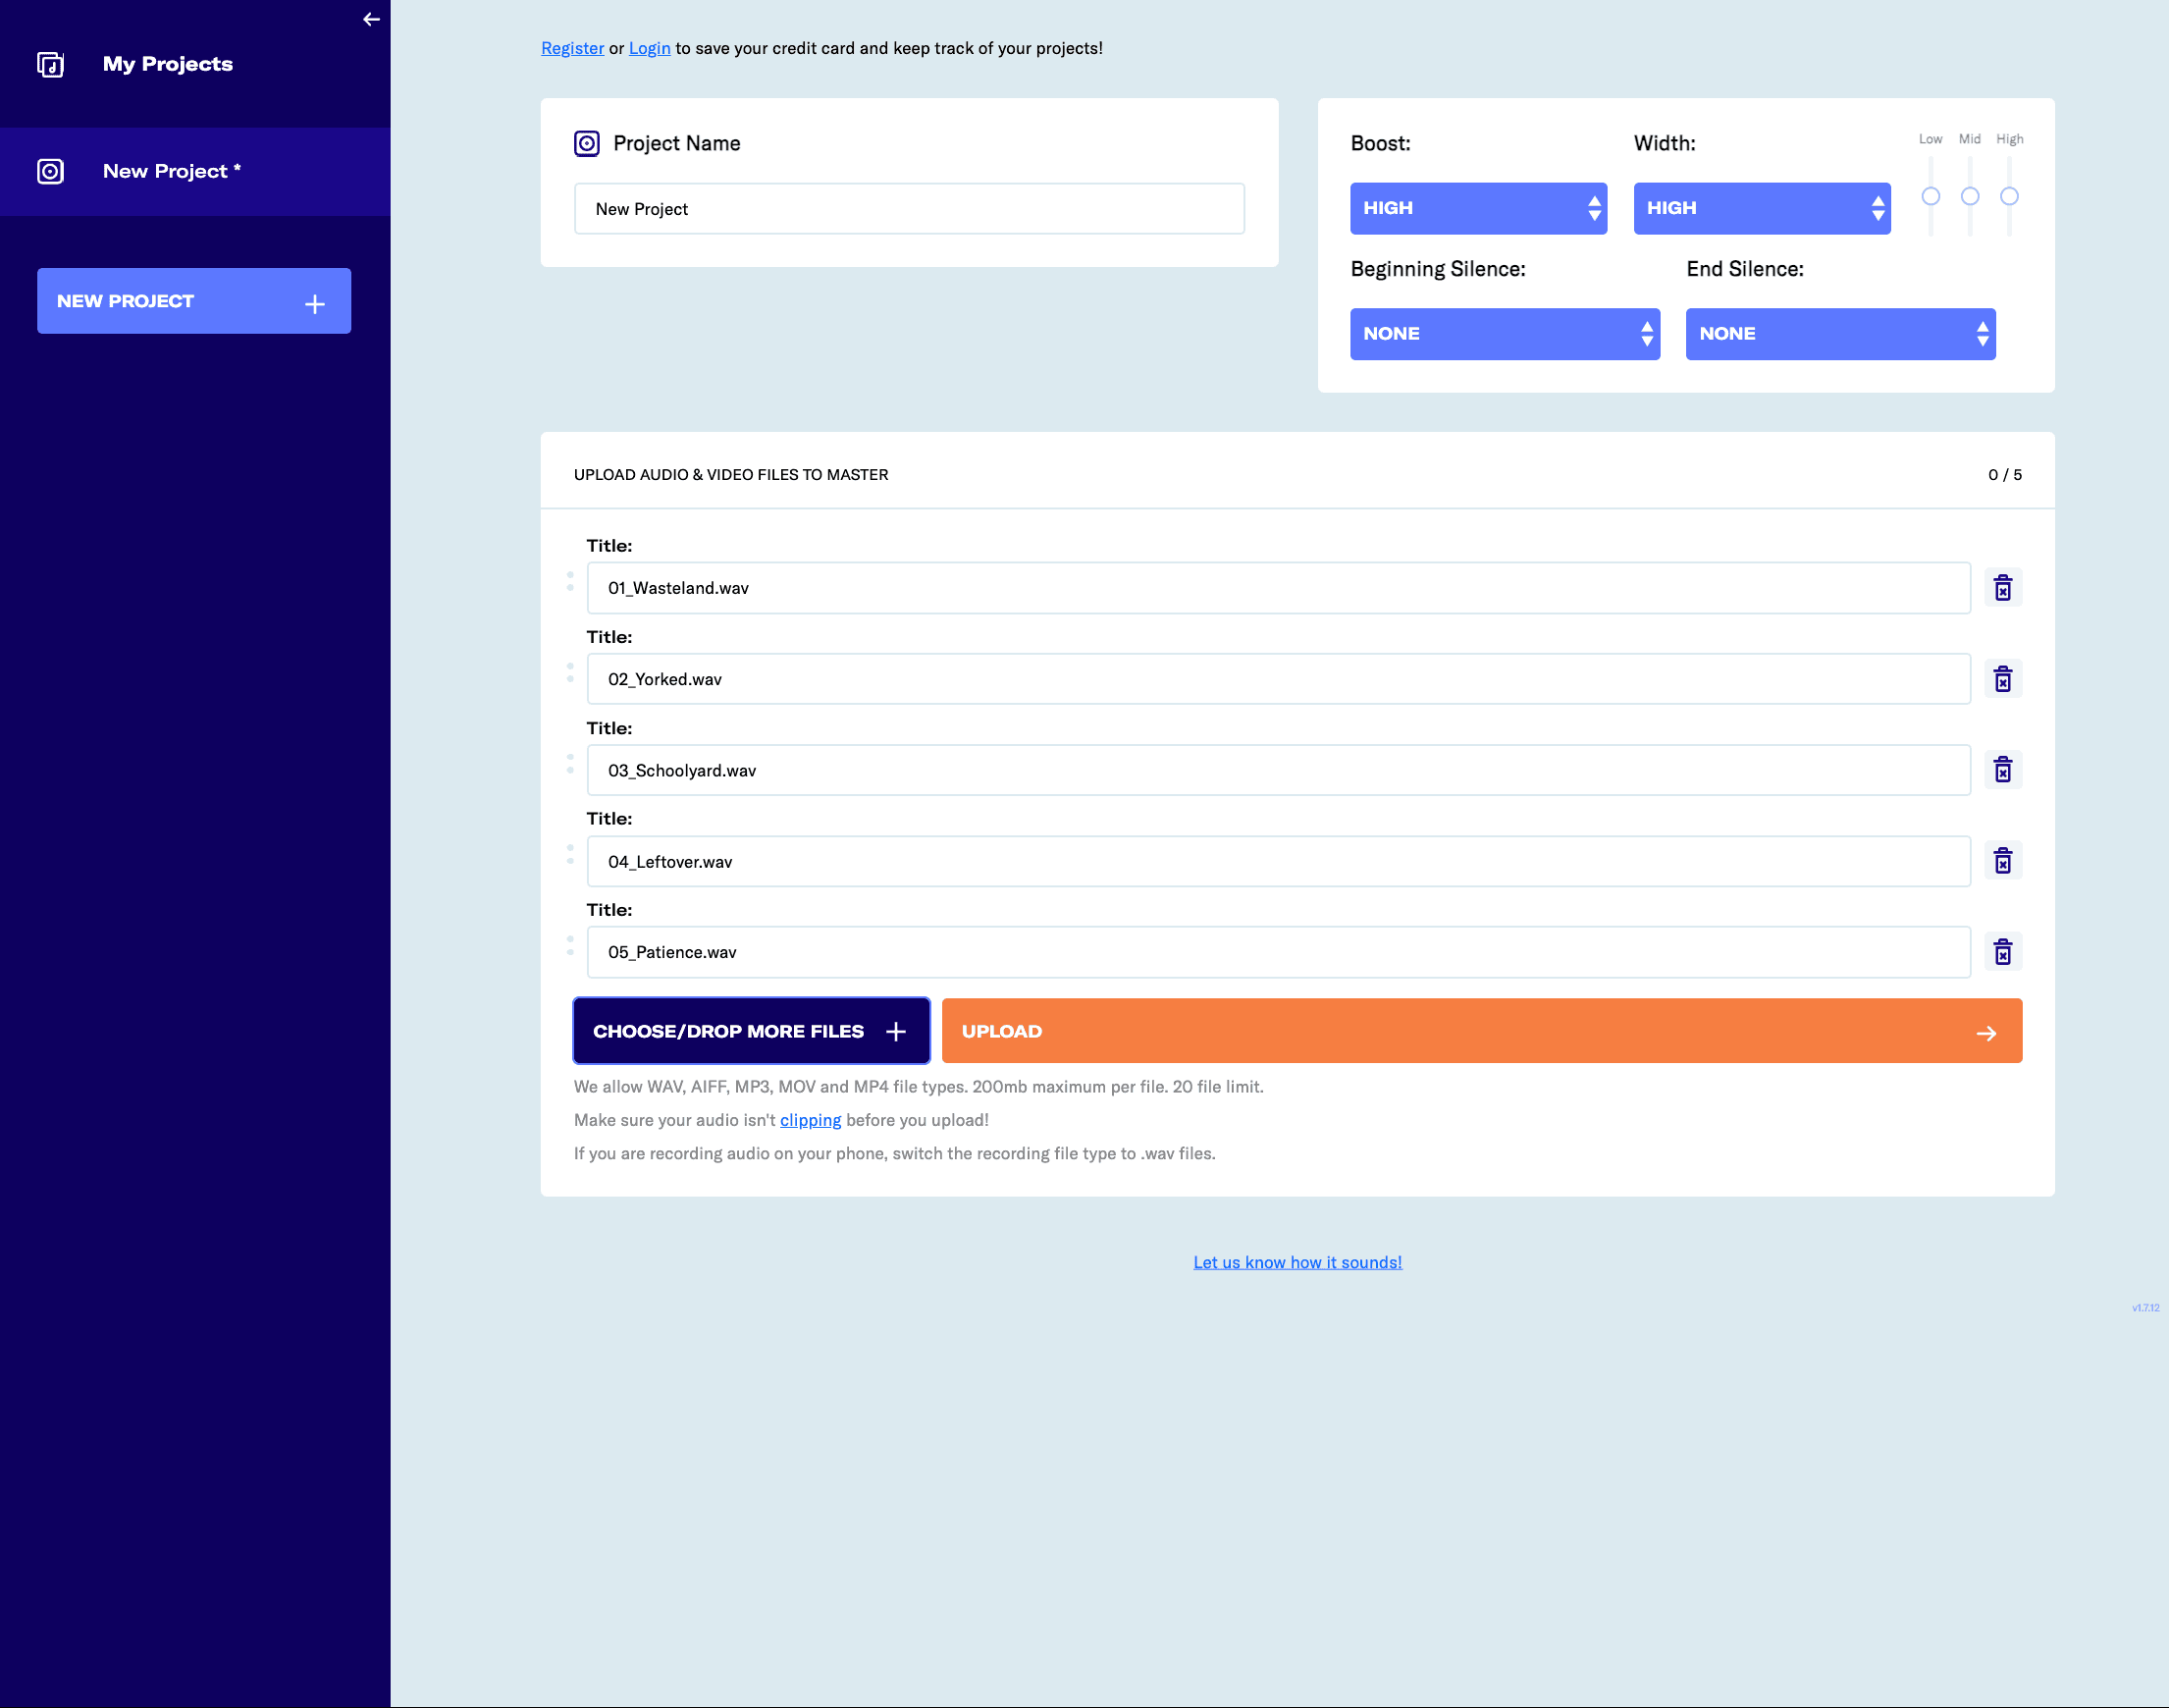Grab the drag handle for 04_Leftover.wav
Screen dimensions: 2169x1708
[x=570, y=854]
